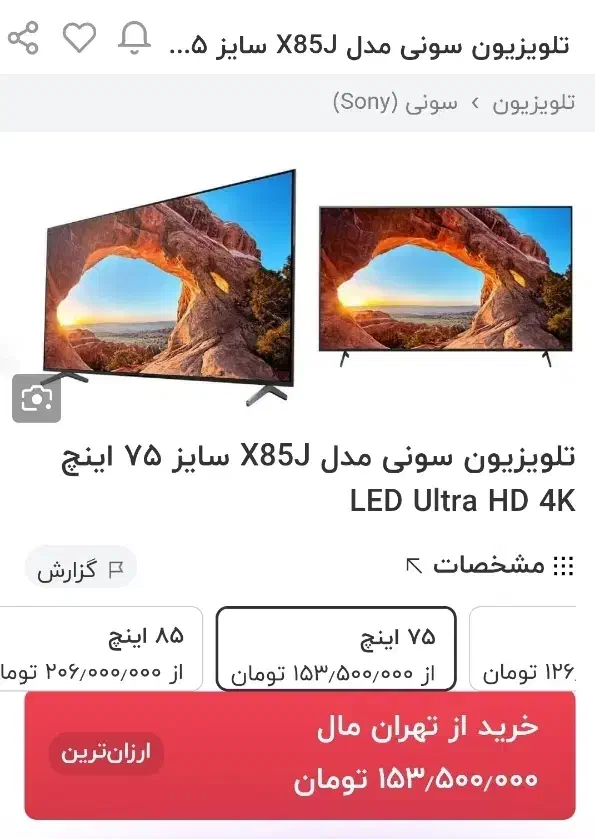
Task: Click the product title X85J heading
Action: click(318, 479)
